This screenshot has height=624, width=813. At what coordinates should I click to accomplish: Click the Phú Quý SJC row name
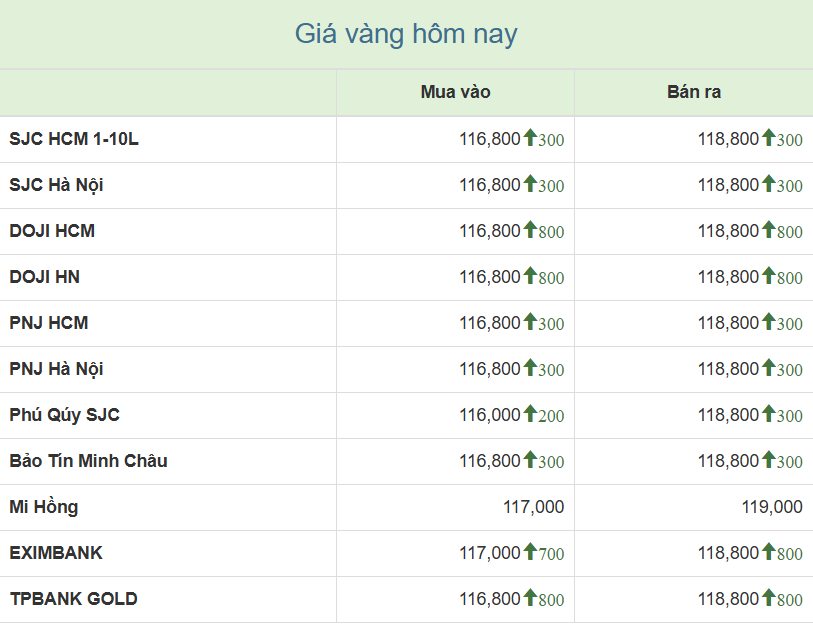coord(65,415)
